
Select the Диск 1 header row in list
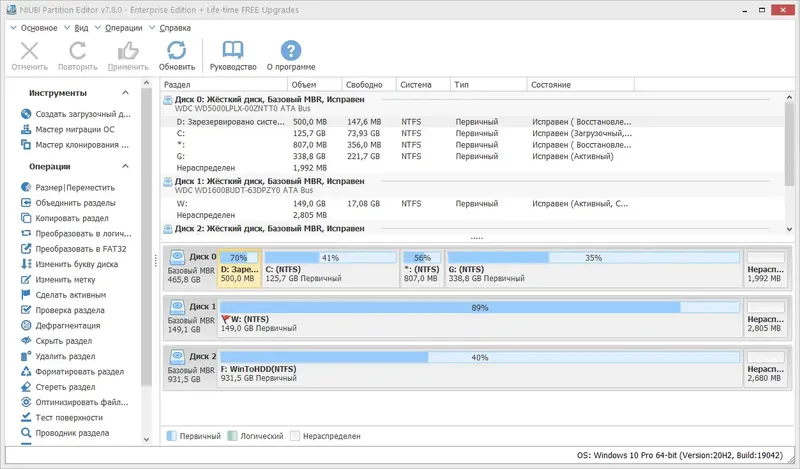click(473, 185)
